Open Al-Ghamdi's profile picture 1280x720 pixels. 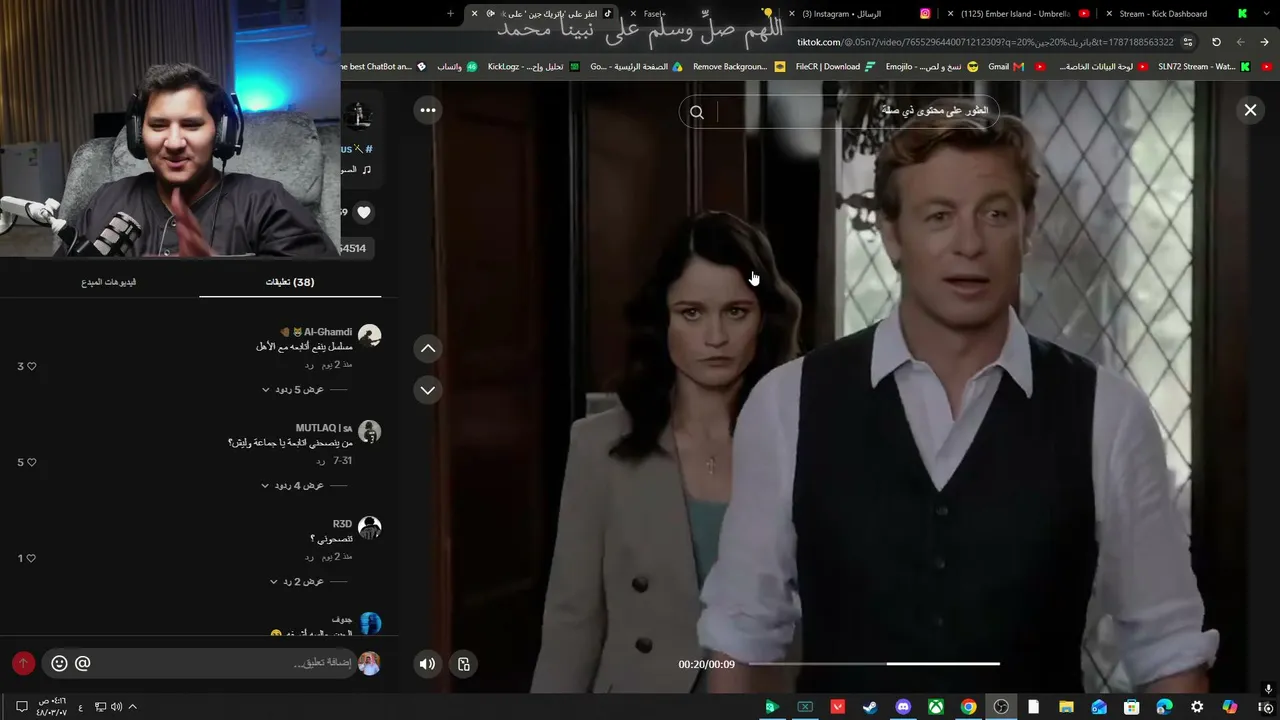pos(369,336)
